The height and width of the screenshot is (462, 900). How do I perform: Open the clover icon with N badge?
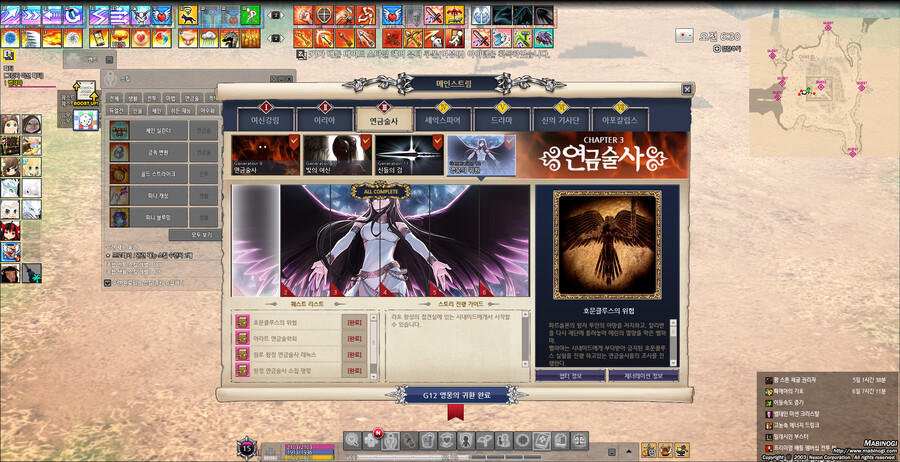click(x=372, y=440)
